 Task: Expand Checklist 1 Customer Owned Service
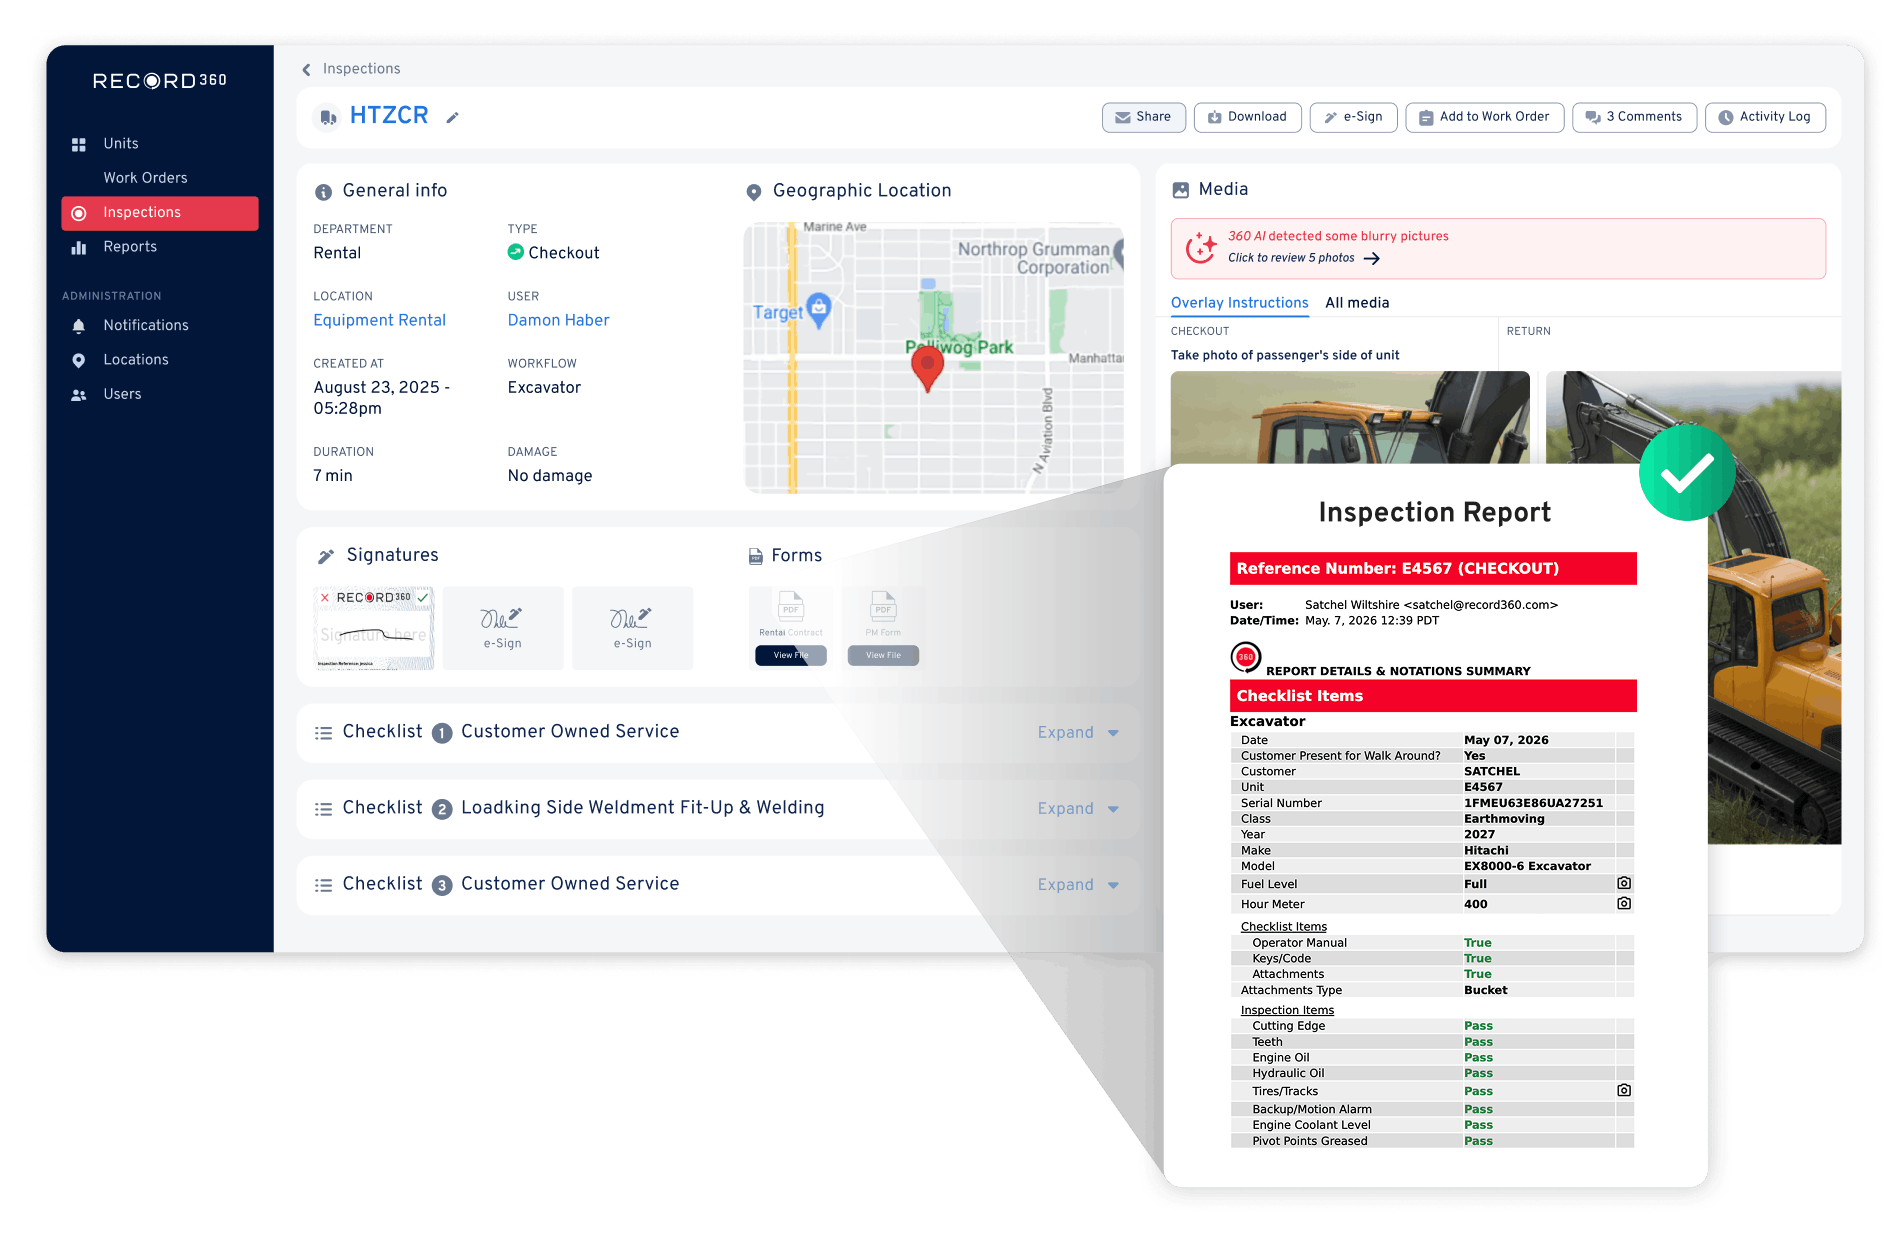[1077, 733]
